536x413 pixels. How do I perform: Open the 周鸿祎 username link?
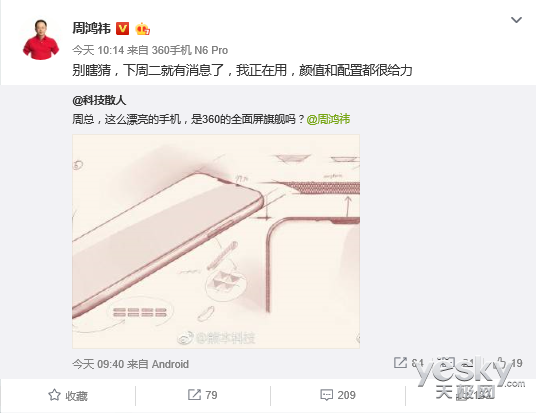(92, 29)
